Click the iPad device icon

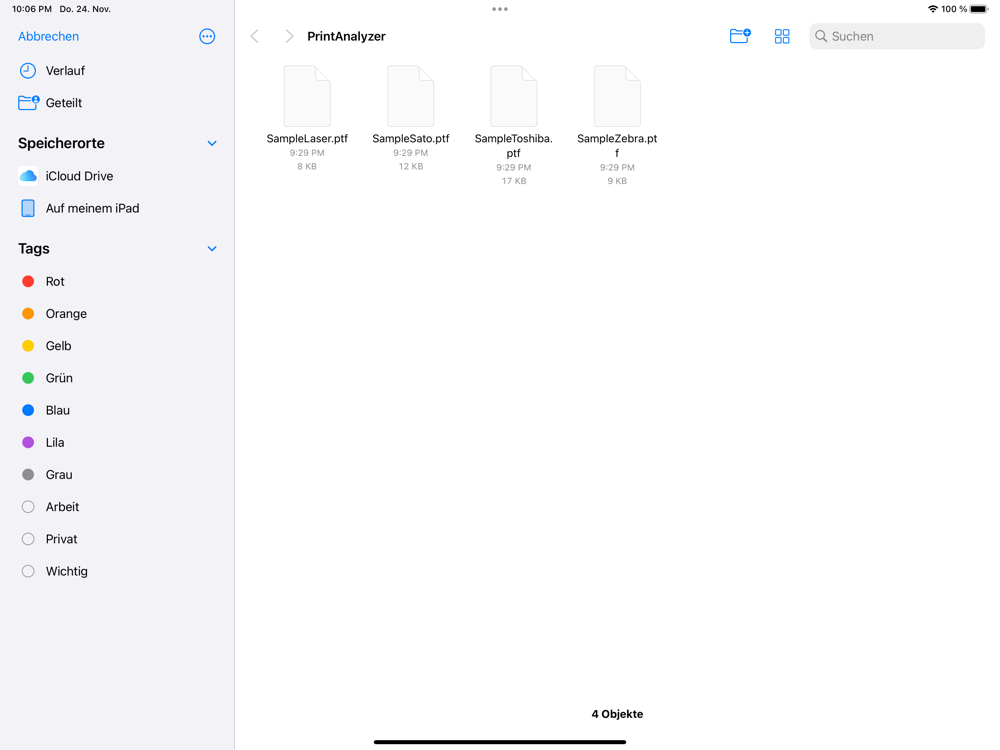pyautogui.click(x=28, y=208)
